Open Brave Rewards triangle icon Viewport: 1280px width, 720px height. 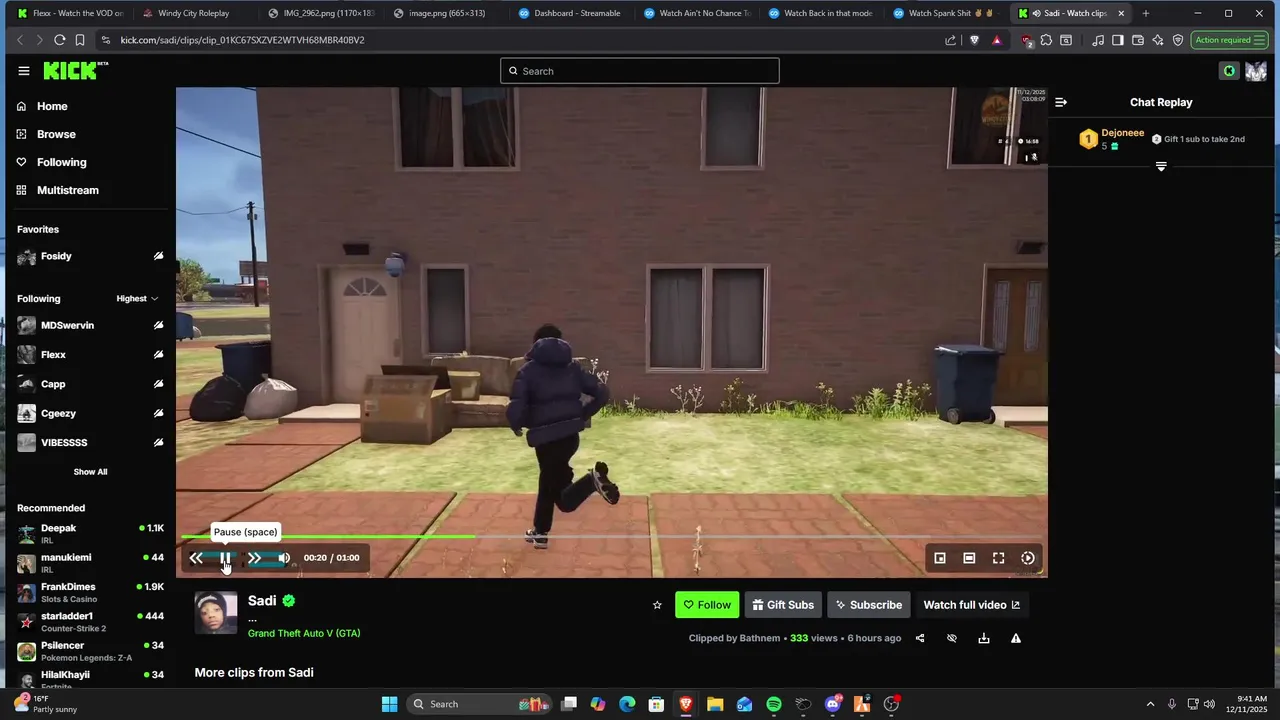997,40
